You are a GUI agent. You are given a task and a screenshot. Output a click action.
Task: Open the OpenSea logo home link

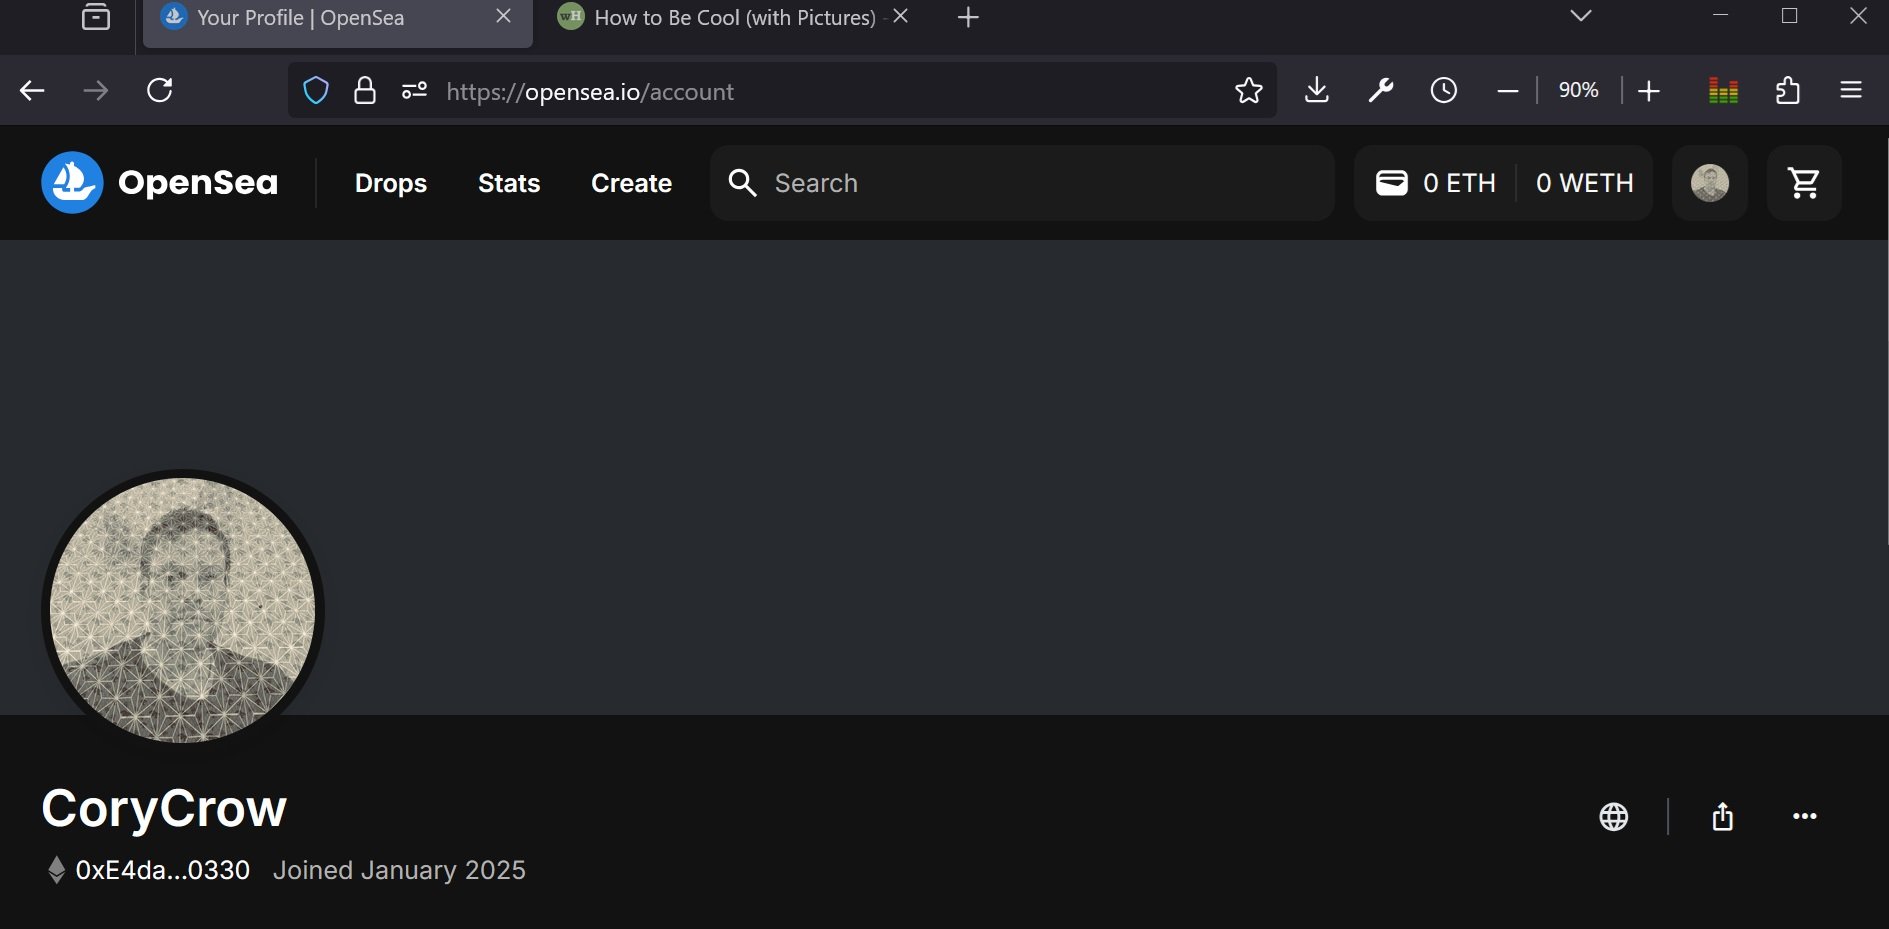pos(160,183)
